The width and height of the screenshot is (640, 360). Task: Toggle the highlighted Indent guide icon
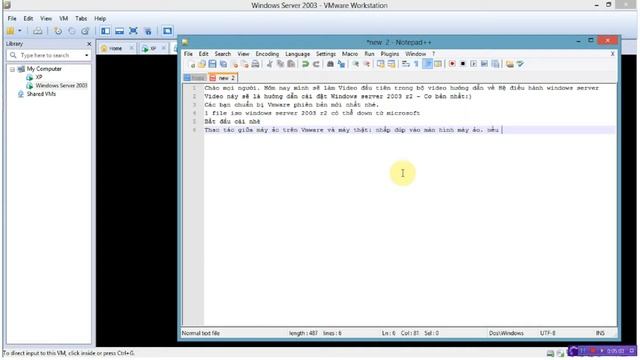[x=427, y=64]
